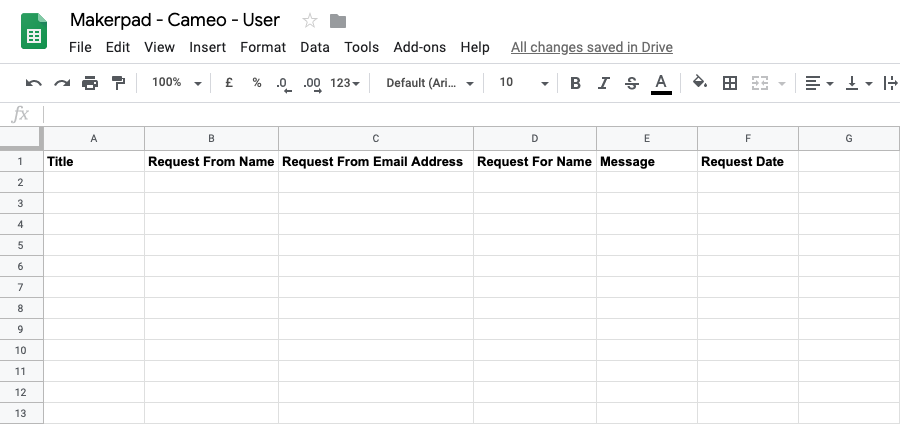Open the 123 more formats dropdown
The height and width of the screenshot is (424, 900).
(345, 83)
